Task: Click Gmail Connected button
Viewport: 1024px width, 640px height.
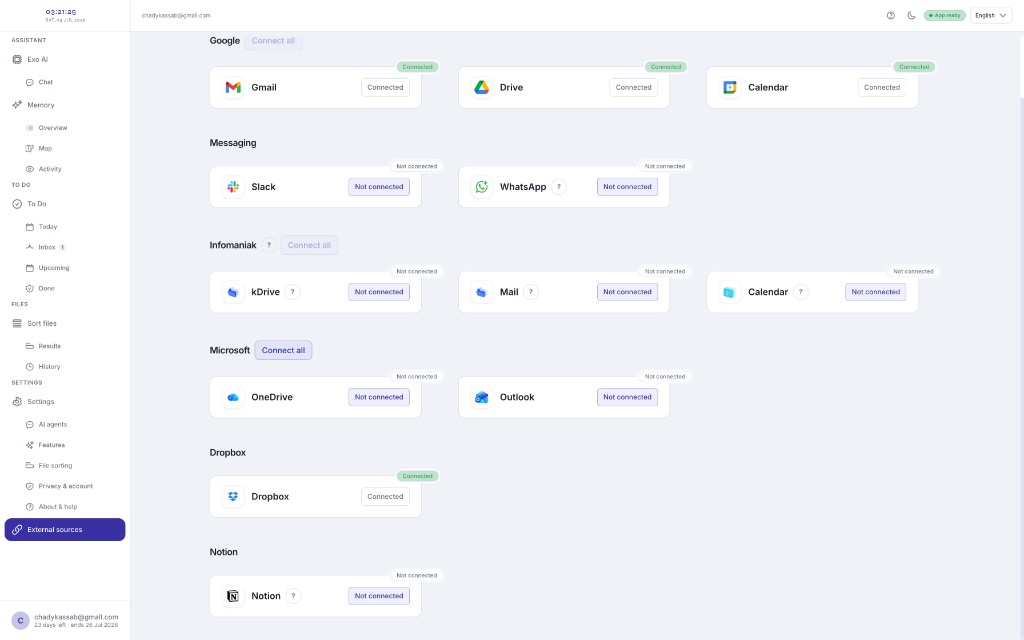Action: coord(385,88)
